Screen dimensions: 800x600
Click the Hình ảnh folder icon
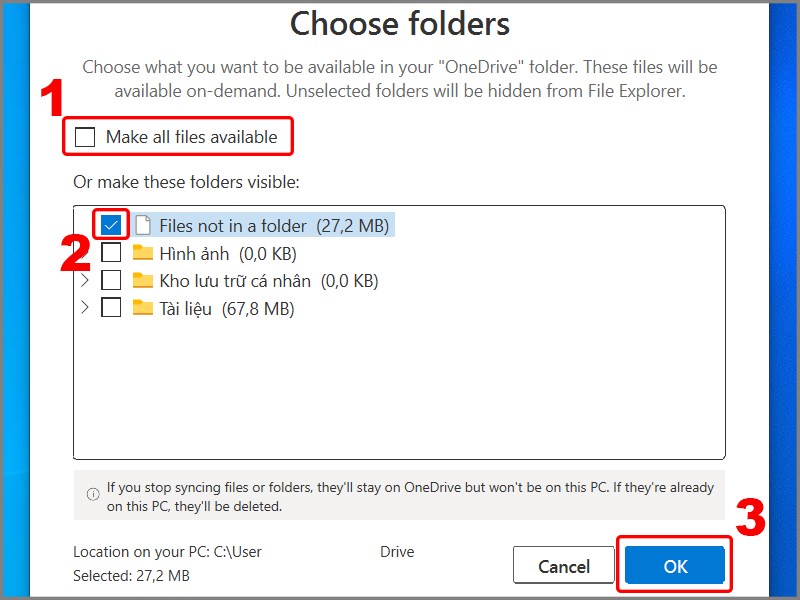pos(143,253)
